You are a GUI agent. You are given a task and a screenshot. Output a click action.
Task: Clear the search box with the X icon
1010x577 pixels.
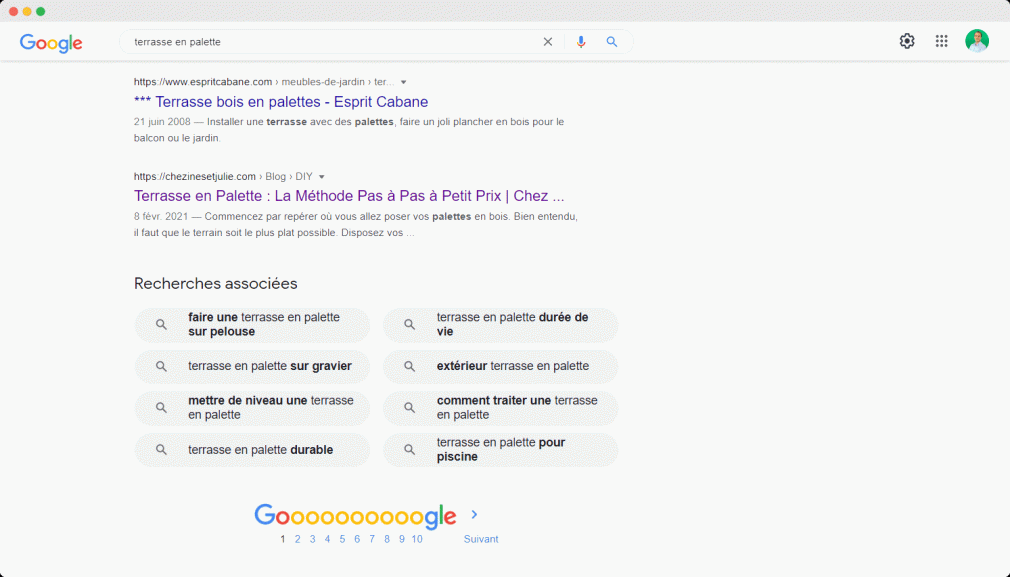pyautogui.click(x=548, y=42)
